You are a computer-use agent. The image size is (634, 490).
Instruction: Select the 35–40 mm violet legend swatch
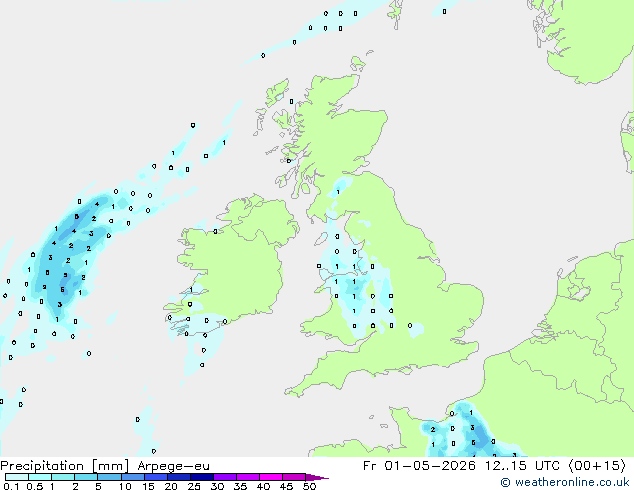[248, 477]
